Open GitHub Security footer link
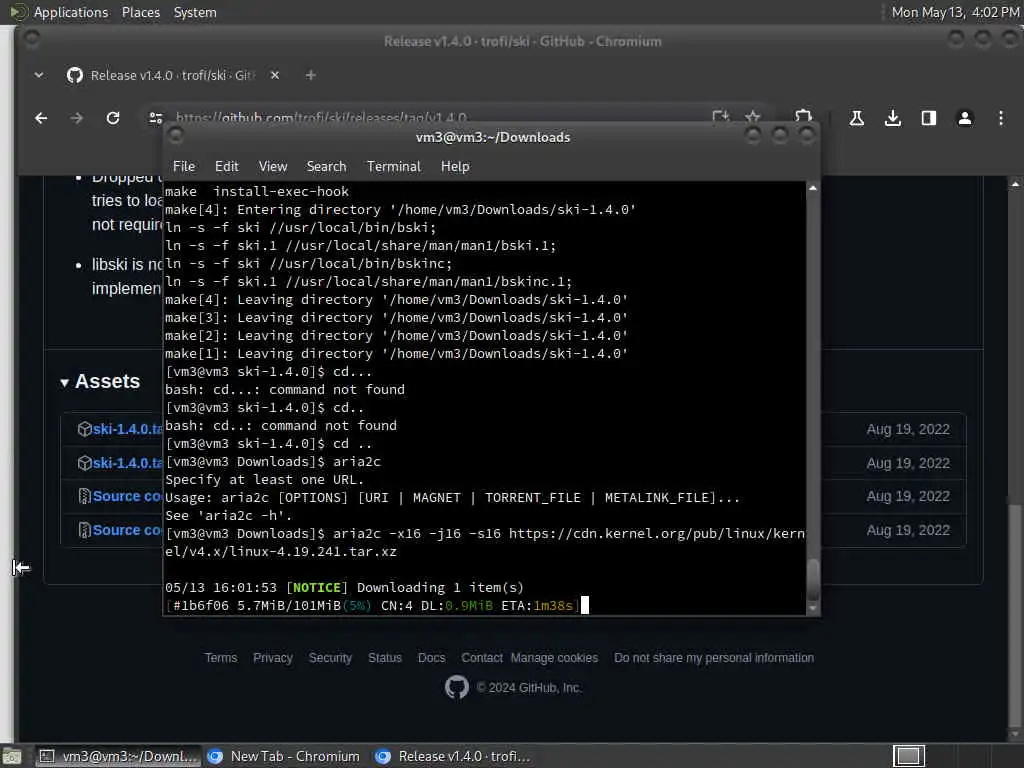 (x=330, y=658)
